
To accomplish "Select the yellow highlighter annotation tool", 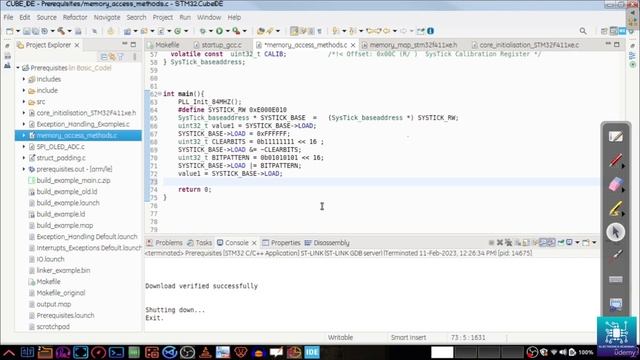I will pyautogui.click(x=616, y=208).
